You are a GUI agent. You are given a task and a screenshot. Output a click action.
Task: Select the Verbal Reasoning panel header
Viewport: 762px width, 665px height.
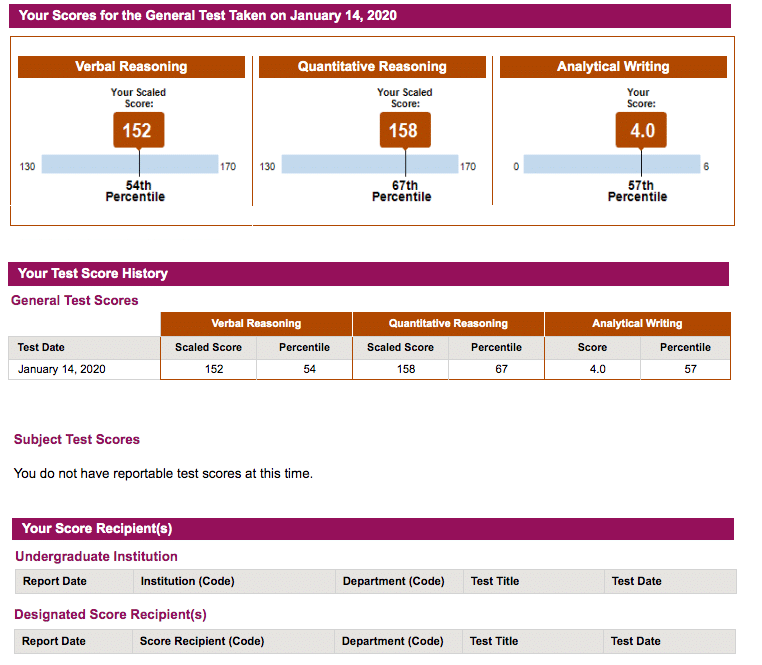(x=131, y=67)
